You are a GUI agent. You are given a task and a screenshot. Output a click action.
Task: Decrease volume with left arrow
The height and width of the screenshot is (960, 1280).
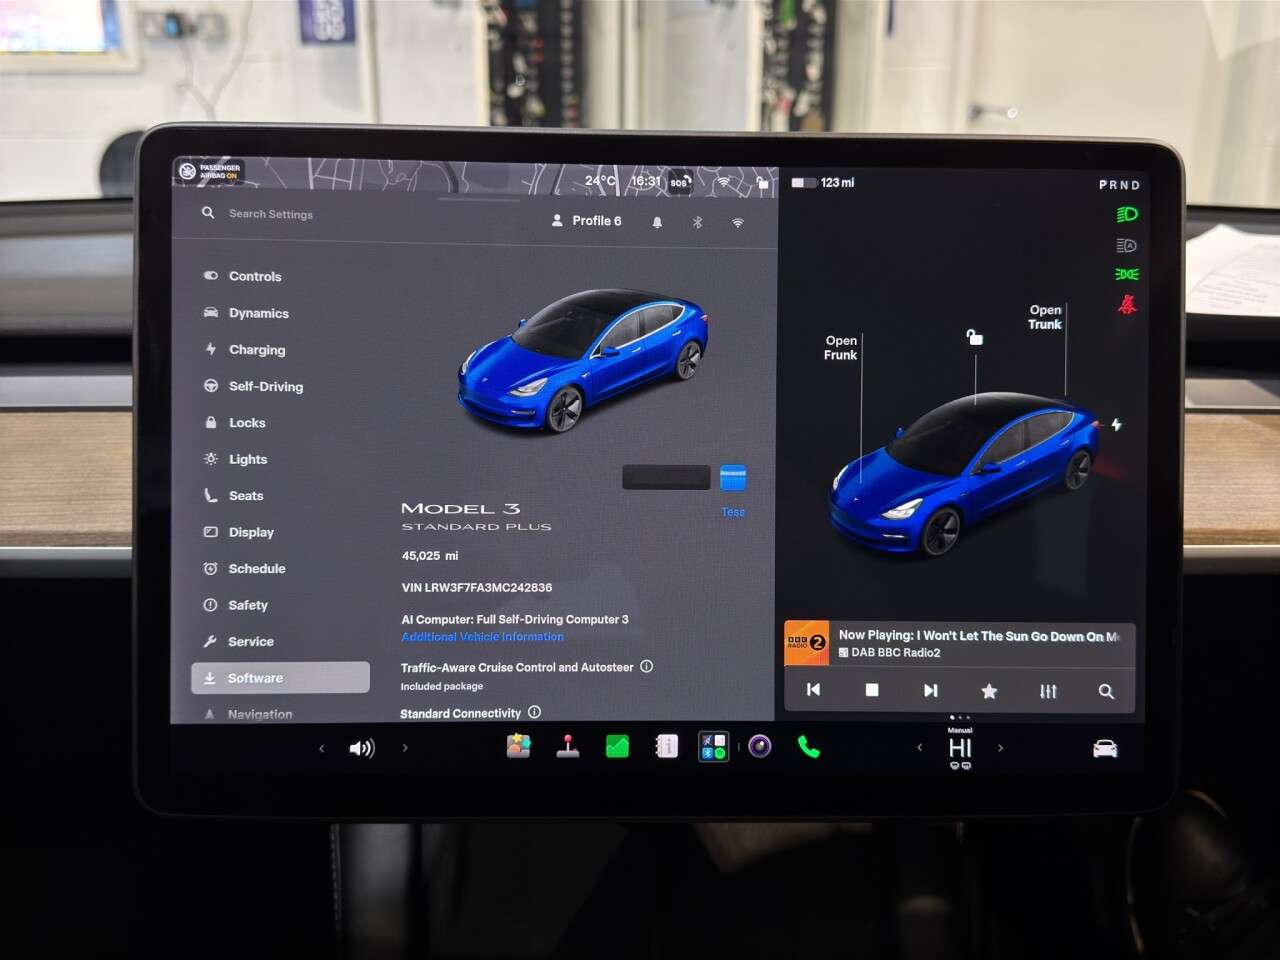[x=322, y=748]
